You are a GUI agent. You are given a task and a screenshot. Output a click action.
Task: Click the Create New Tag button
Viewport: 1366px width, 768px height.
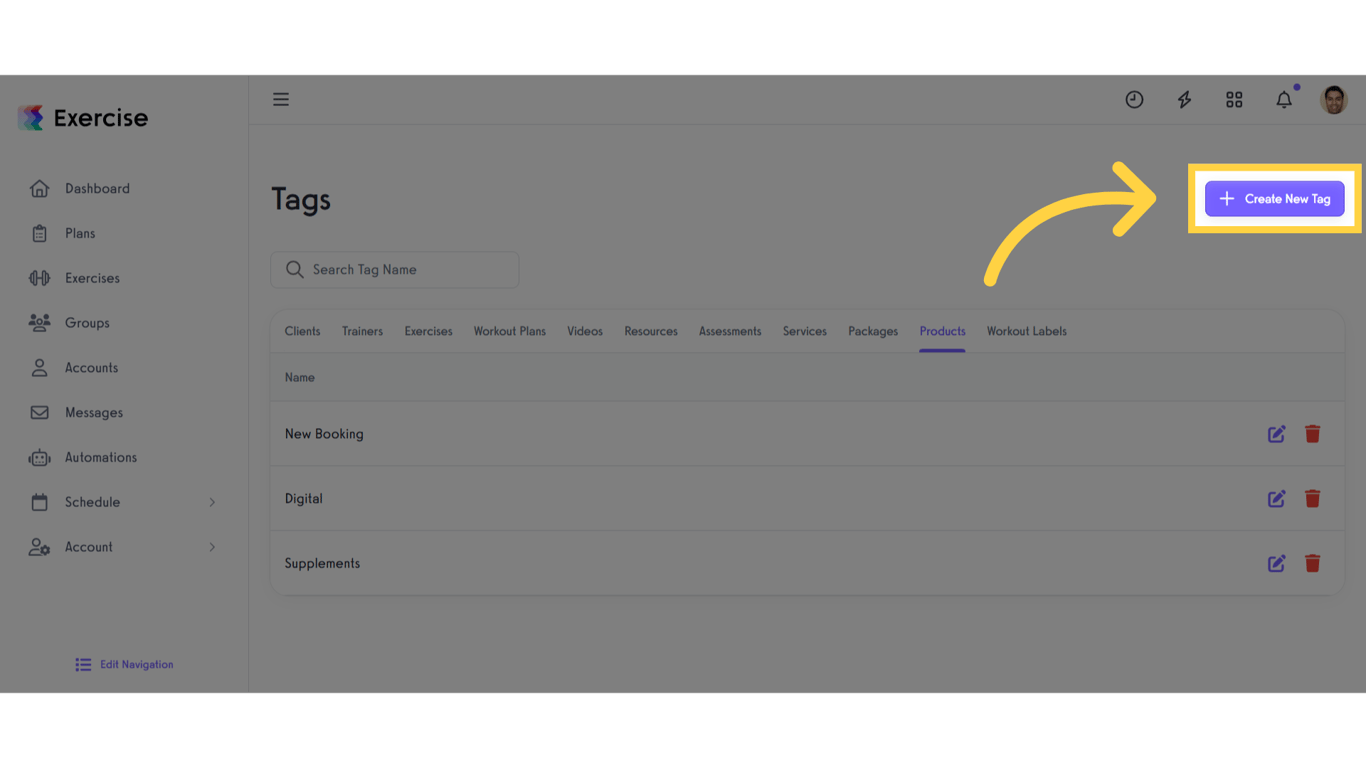coord(1274,199)
